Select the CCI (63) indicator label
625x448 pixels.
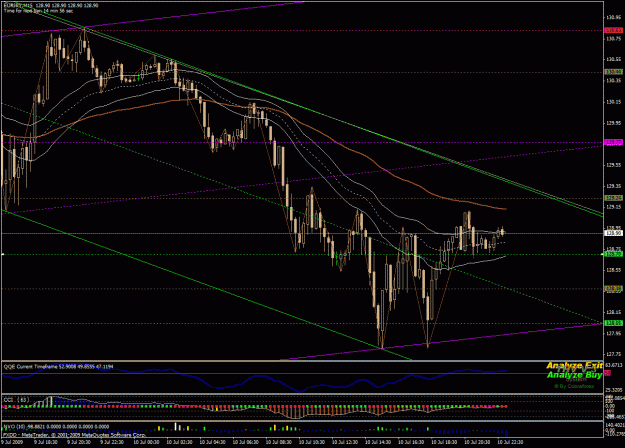click(x=16, y=399)
